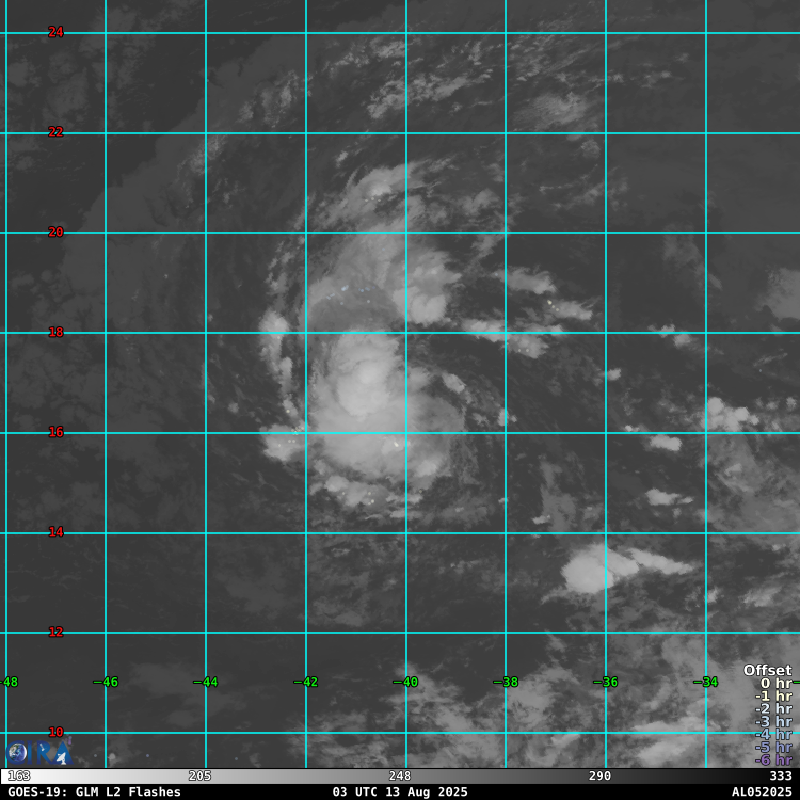Click the CIRA logo in the corner
Viewport: 800px width, 800px height.
pyautogui.click(x=38, y=752)
